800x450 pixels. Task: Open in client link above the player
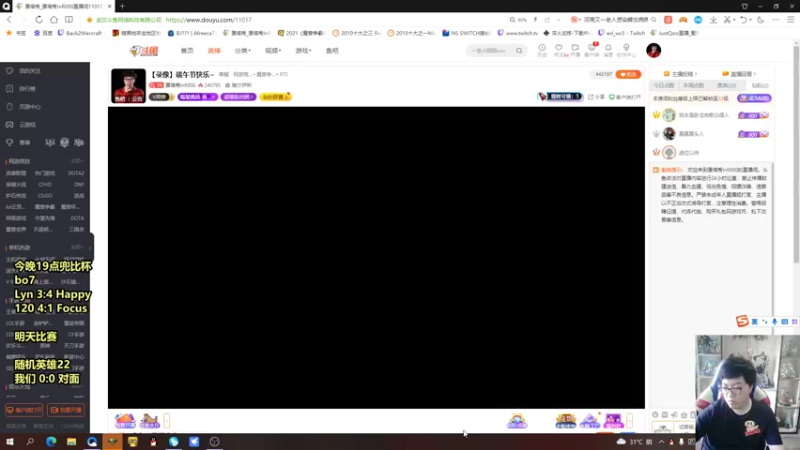tap(624, 97)
